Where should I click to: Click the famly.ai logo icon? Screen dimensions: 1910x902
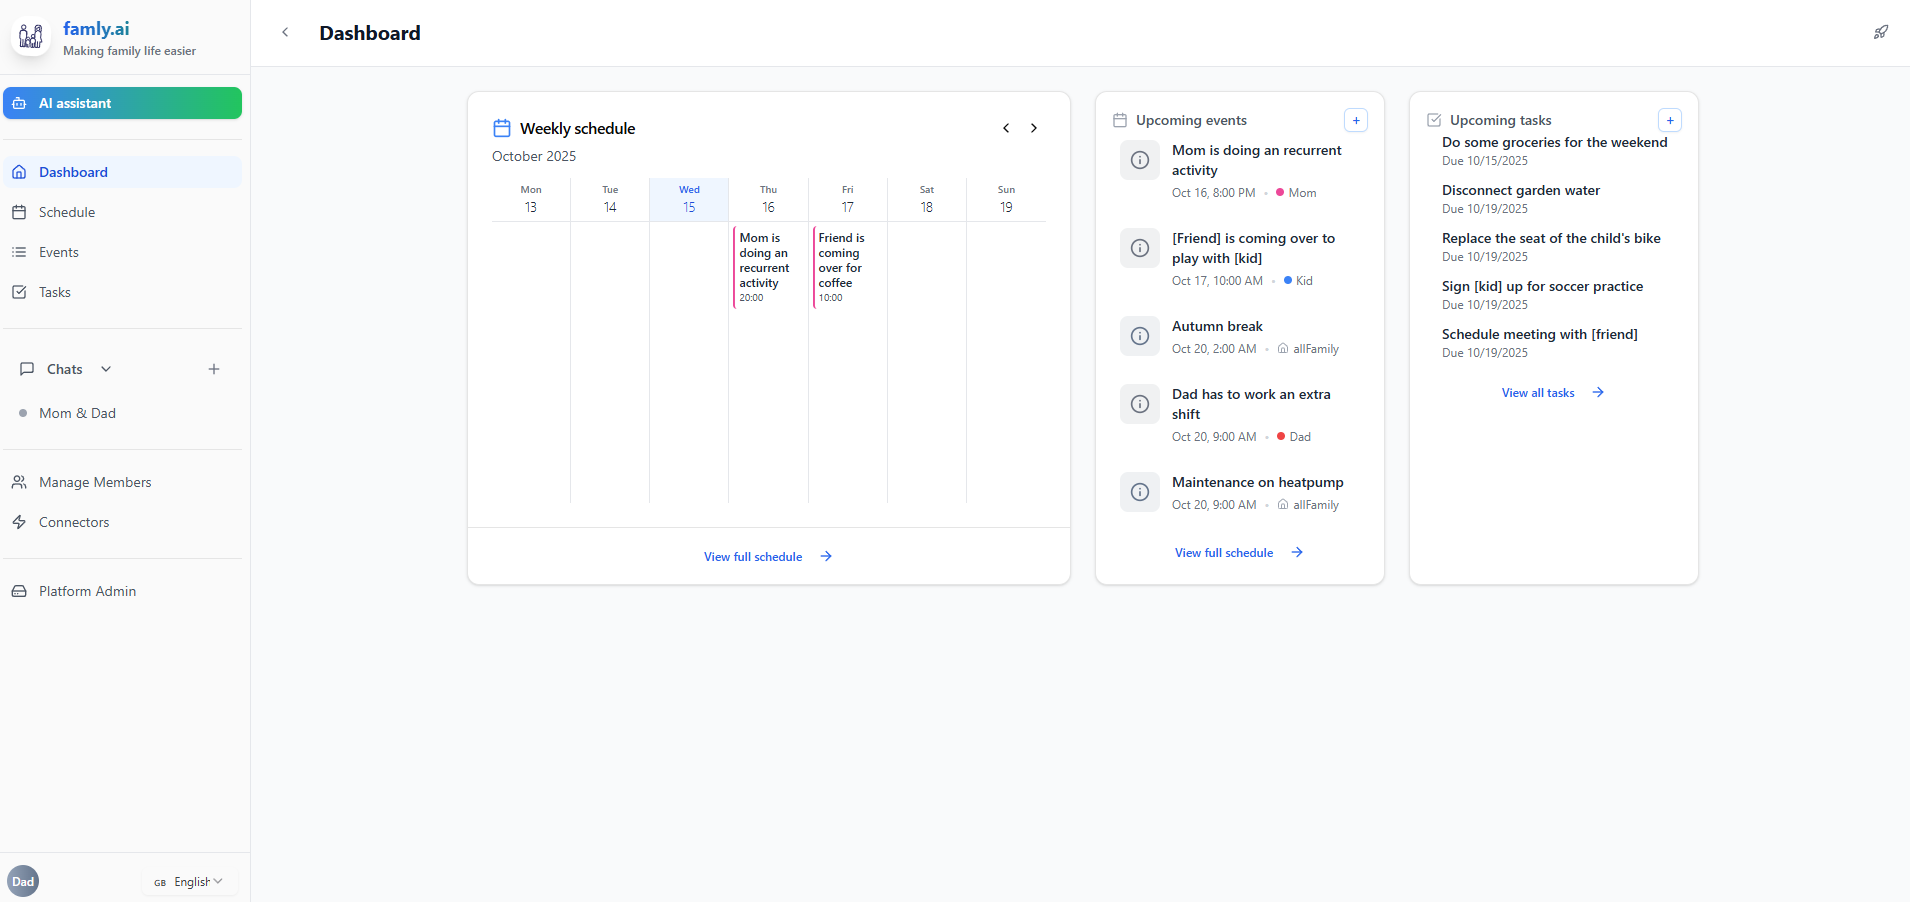coord(30,36)
